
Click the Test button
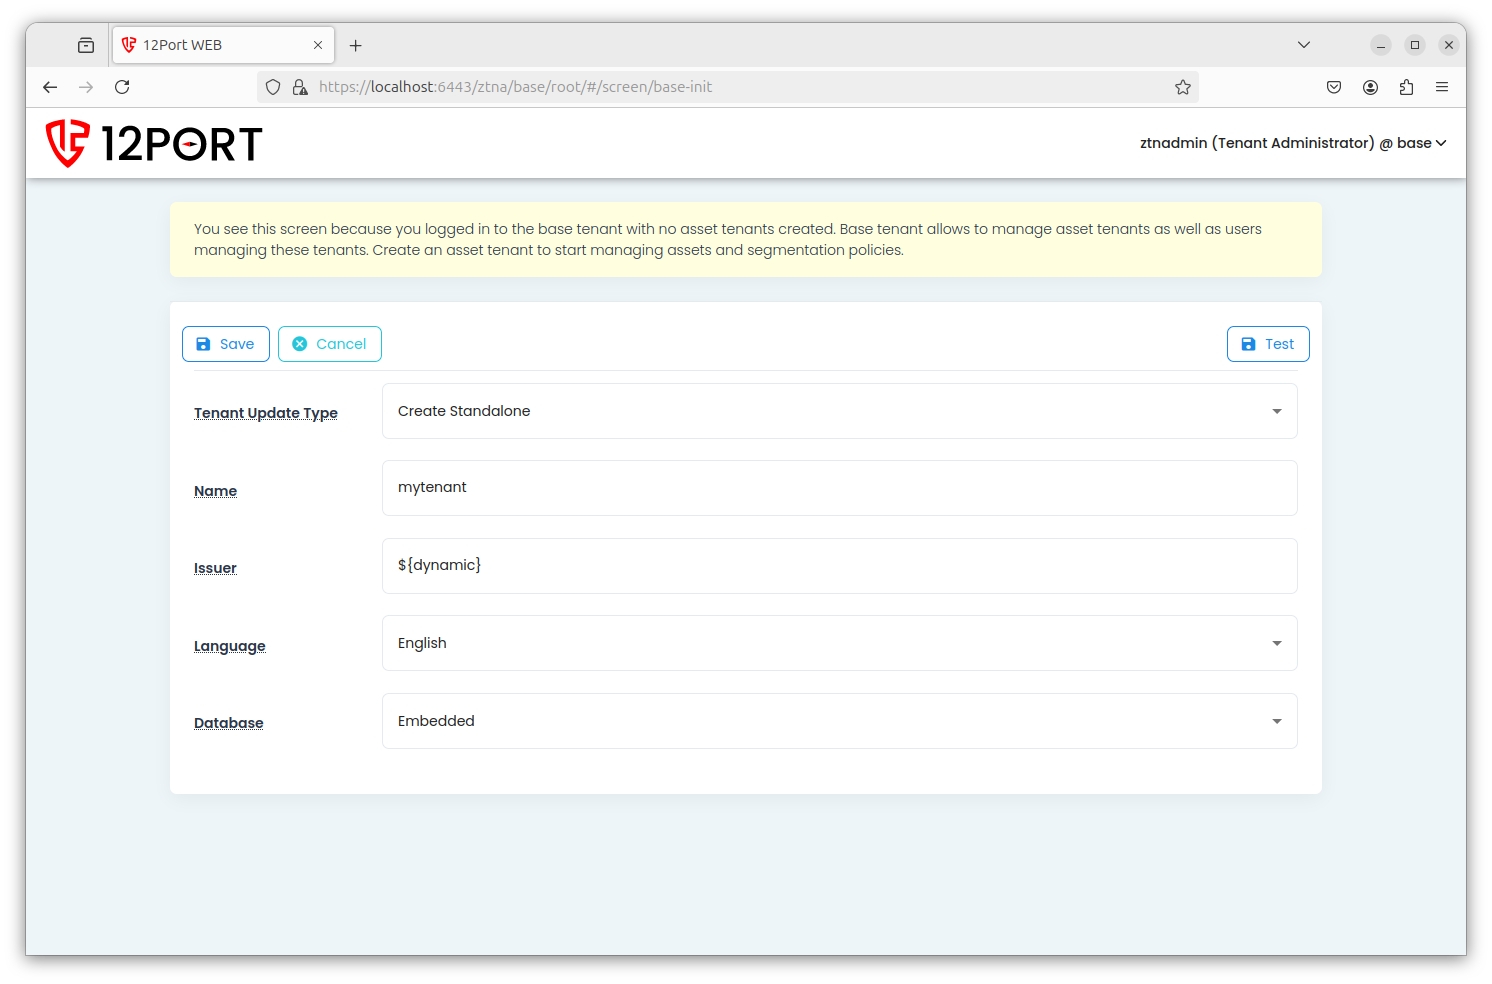[x=1267, y=344]
